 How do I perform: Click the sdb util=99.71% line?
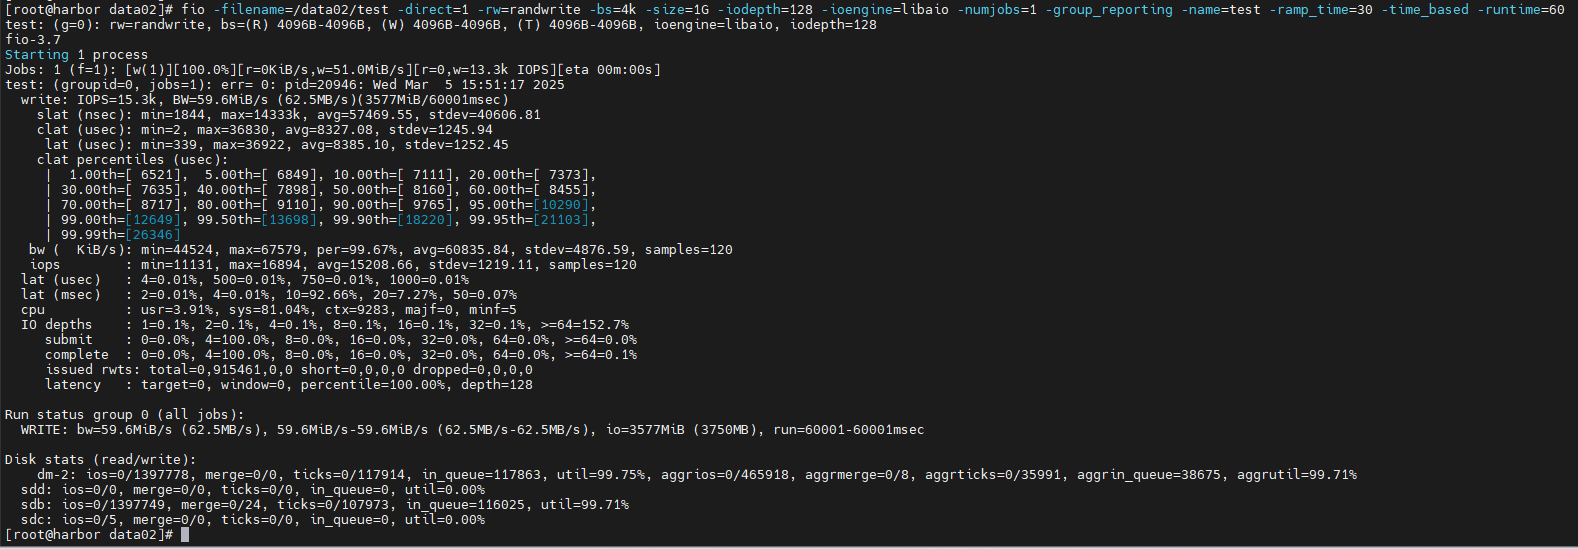[325, 505]
